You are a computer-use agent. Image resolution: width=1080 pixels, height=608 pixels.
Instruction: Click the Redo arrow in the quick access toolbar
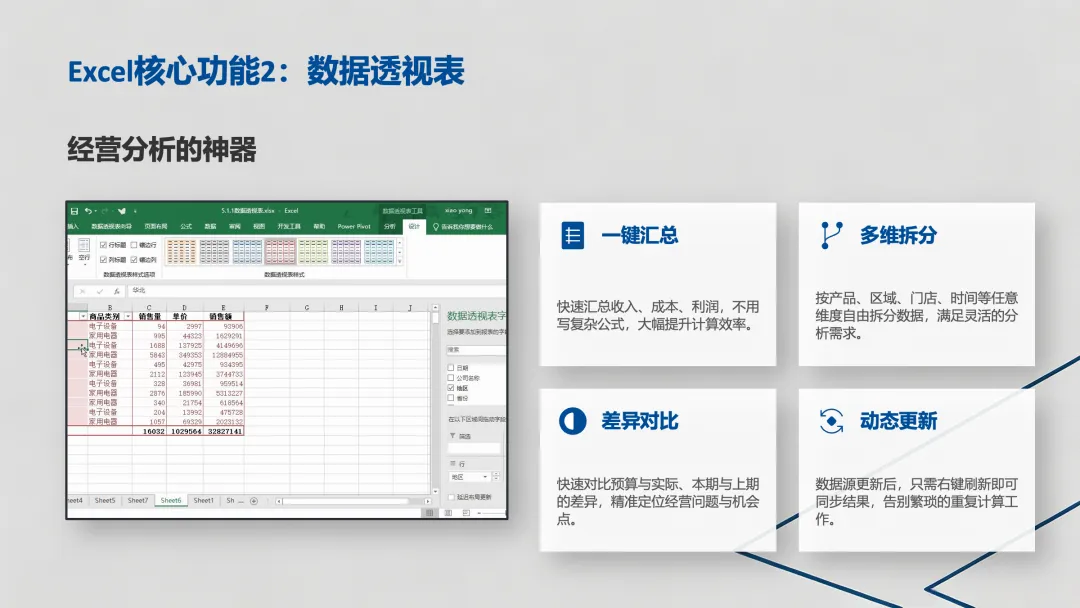(105, 211)
